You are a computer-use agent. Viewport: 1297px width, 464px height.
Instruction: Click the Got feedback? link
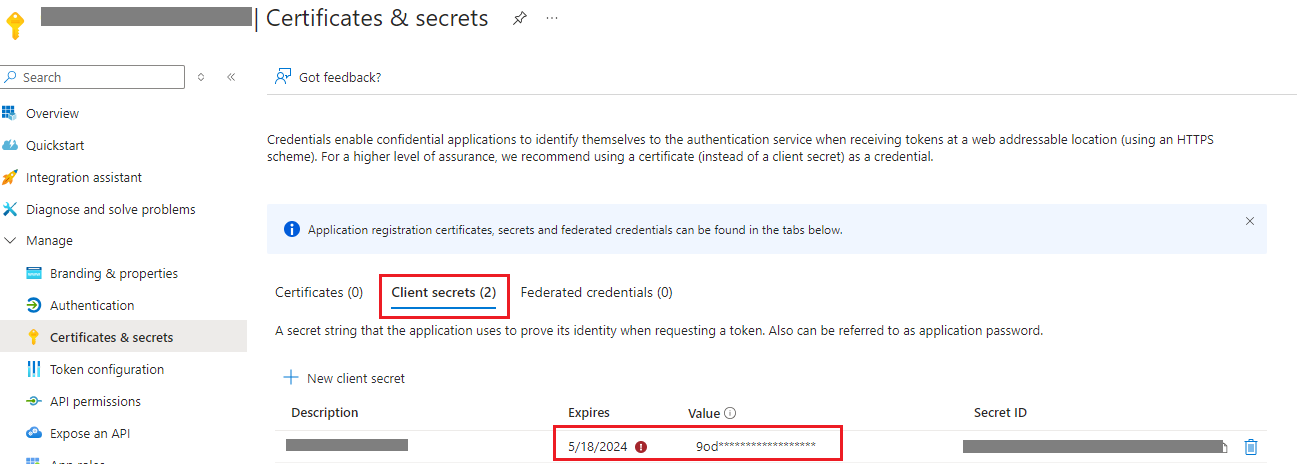pyautogui.click(x=340, y=77)
